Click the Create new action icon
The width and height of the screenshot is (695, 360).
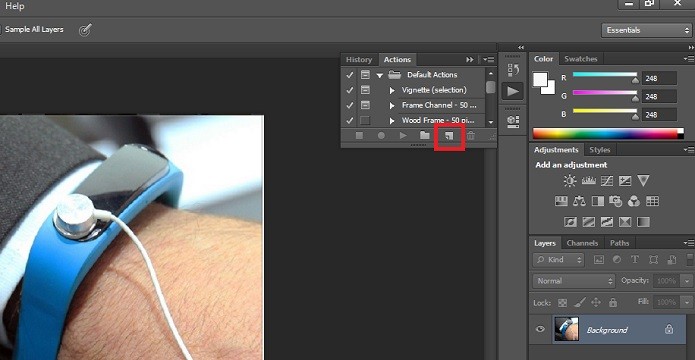tap(449, 136)
